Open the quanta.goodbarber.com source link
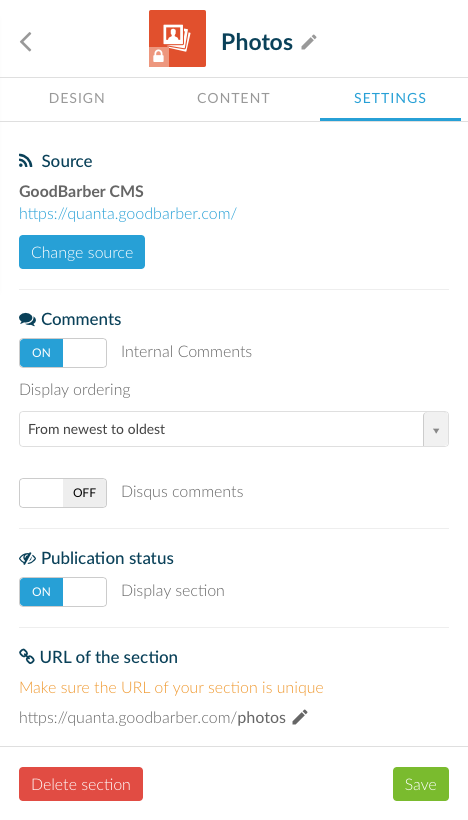 pos(128,213)
